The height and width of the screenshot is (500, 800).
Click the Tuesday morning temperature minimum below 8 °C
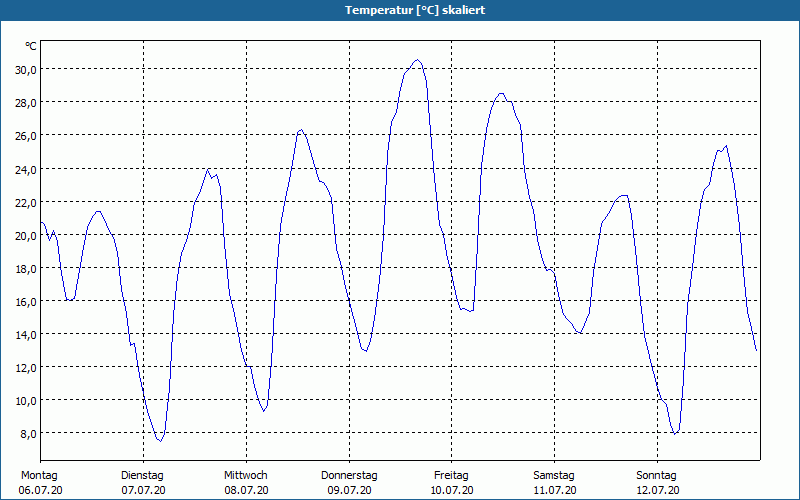pyautogui.click(x=160, y=441)
